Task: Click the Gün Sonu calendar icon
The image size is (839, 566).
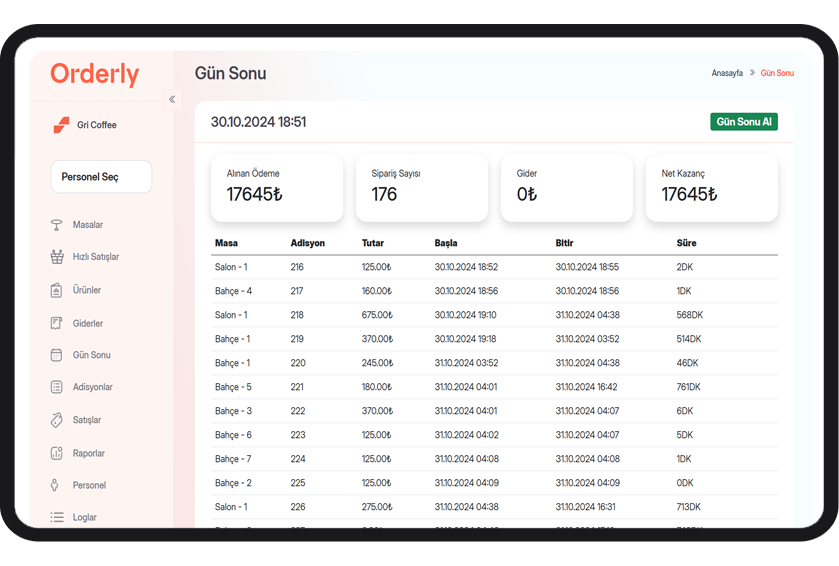Action: [57, 355]
